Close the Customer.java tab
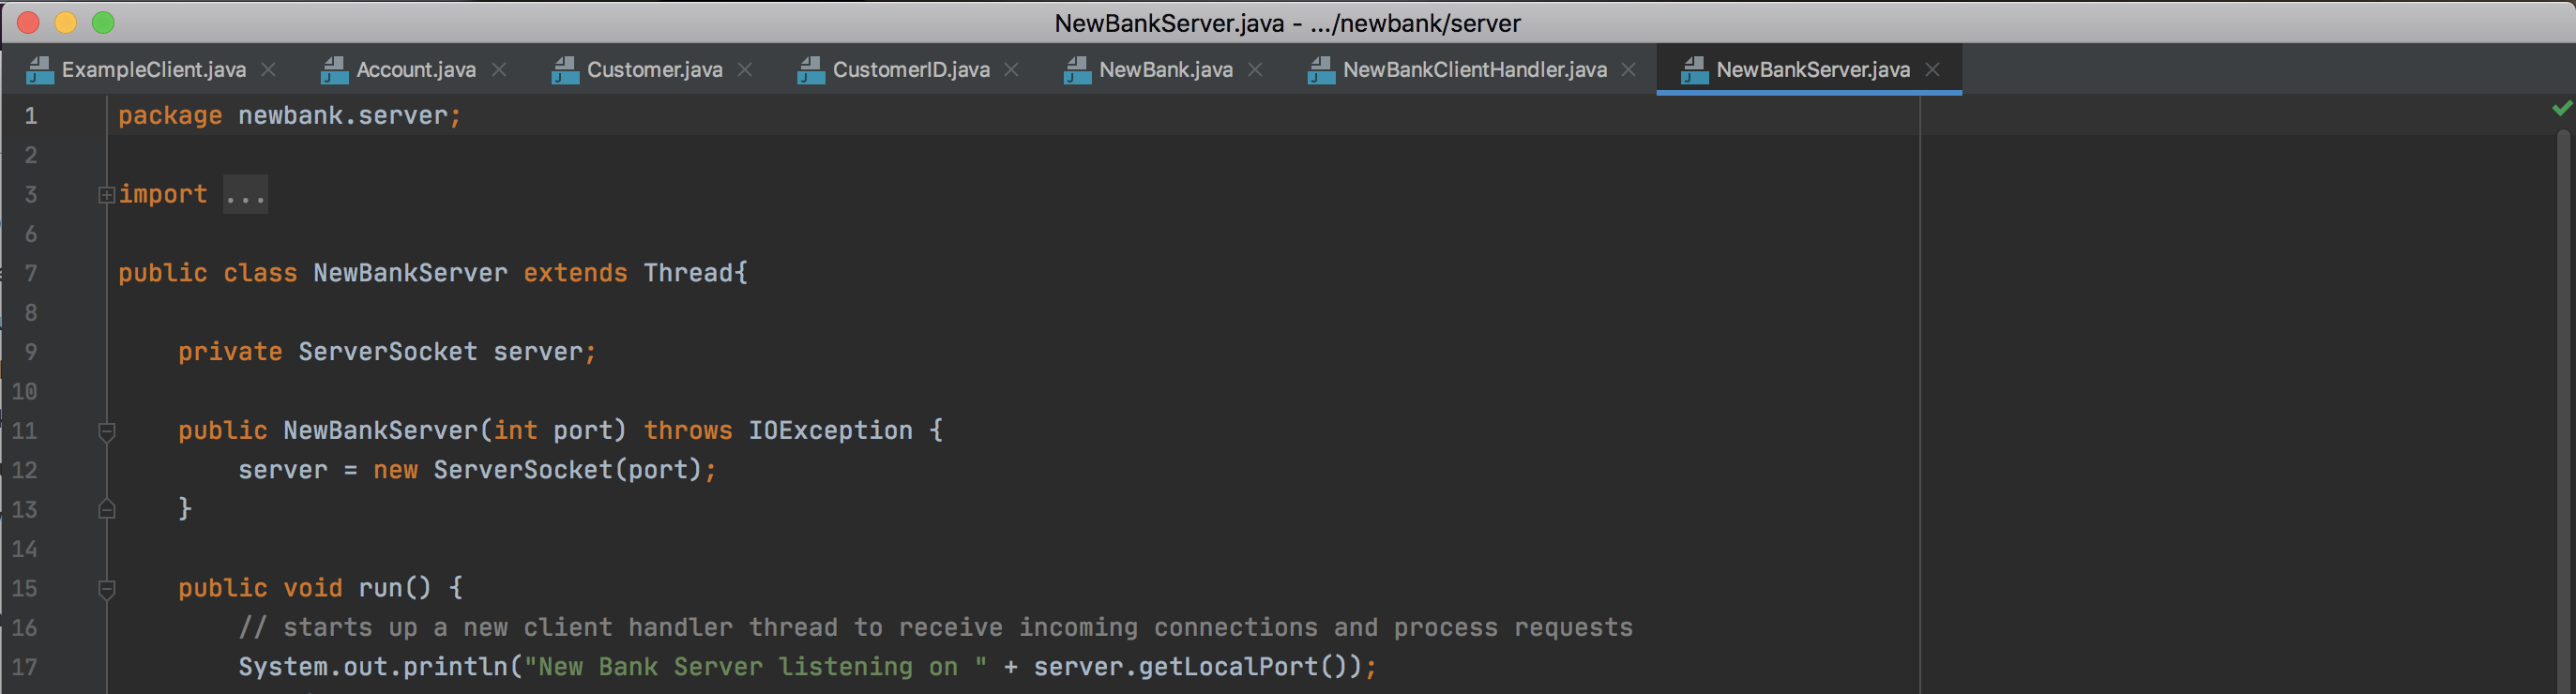Screen dimensions: 2576x694 pos(745,69)
